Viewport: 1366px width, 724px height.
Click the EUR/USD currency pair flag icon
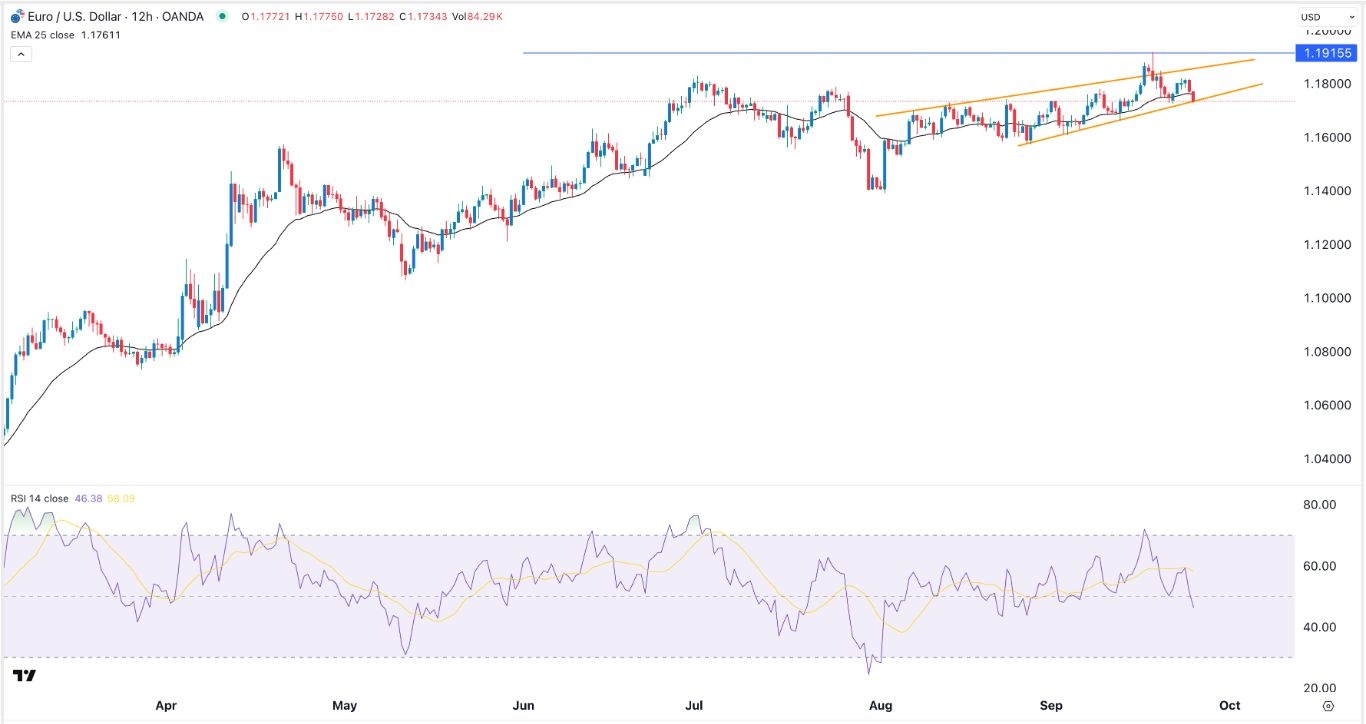[19, 16]
